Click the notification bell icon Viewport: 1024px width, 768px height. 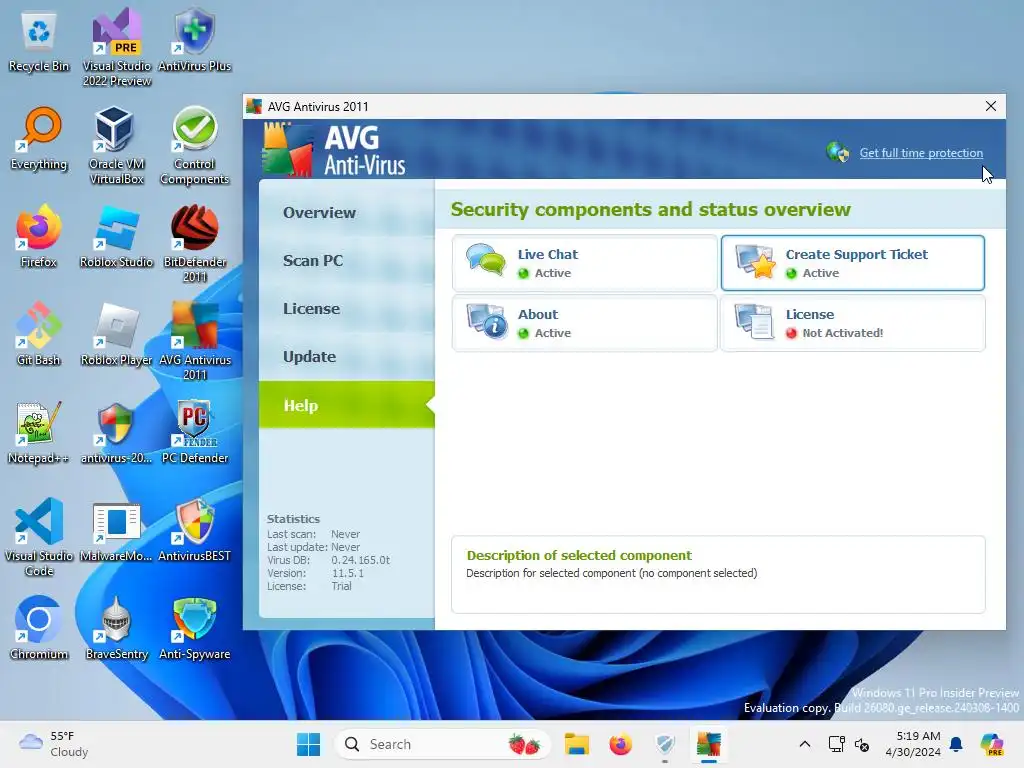[x=956, y=744]
